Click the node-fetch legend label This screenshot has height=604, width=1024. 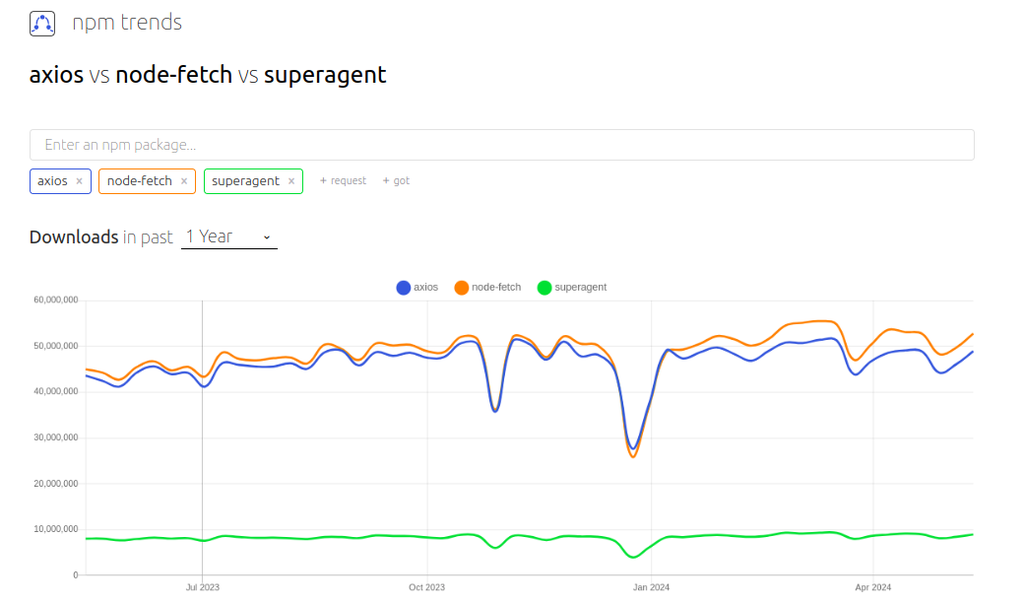click(x=496, y=287)
